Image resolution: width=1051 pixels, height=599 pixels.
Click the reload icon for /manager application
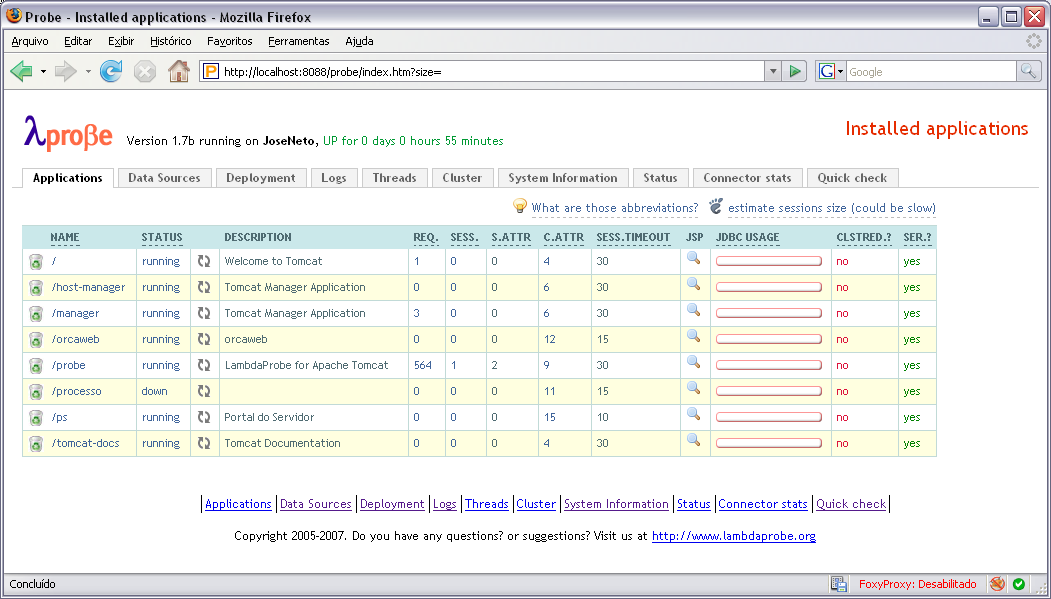(x=204, y=313)
